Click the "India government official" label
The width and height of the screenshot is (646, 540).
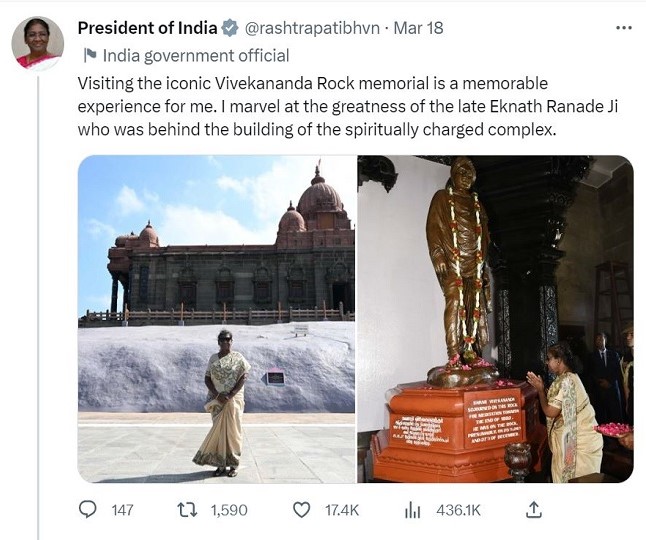[196, 56]
